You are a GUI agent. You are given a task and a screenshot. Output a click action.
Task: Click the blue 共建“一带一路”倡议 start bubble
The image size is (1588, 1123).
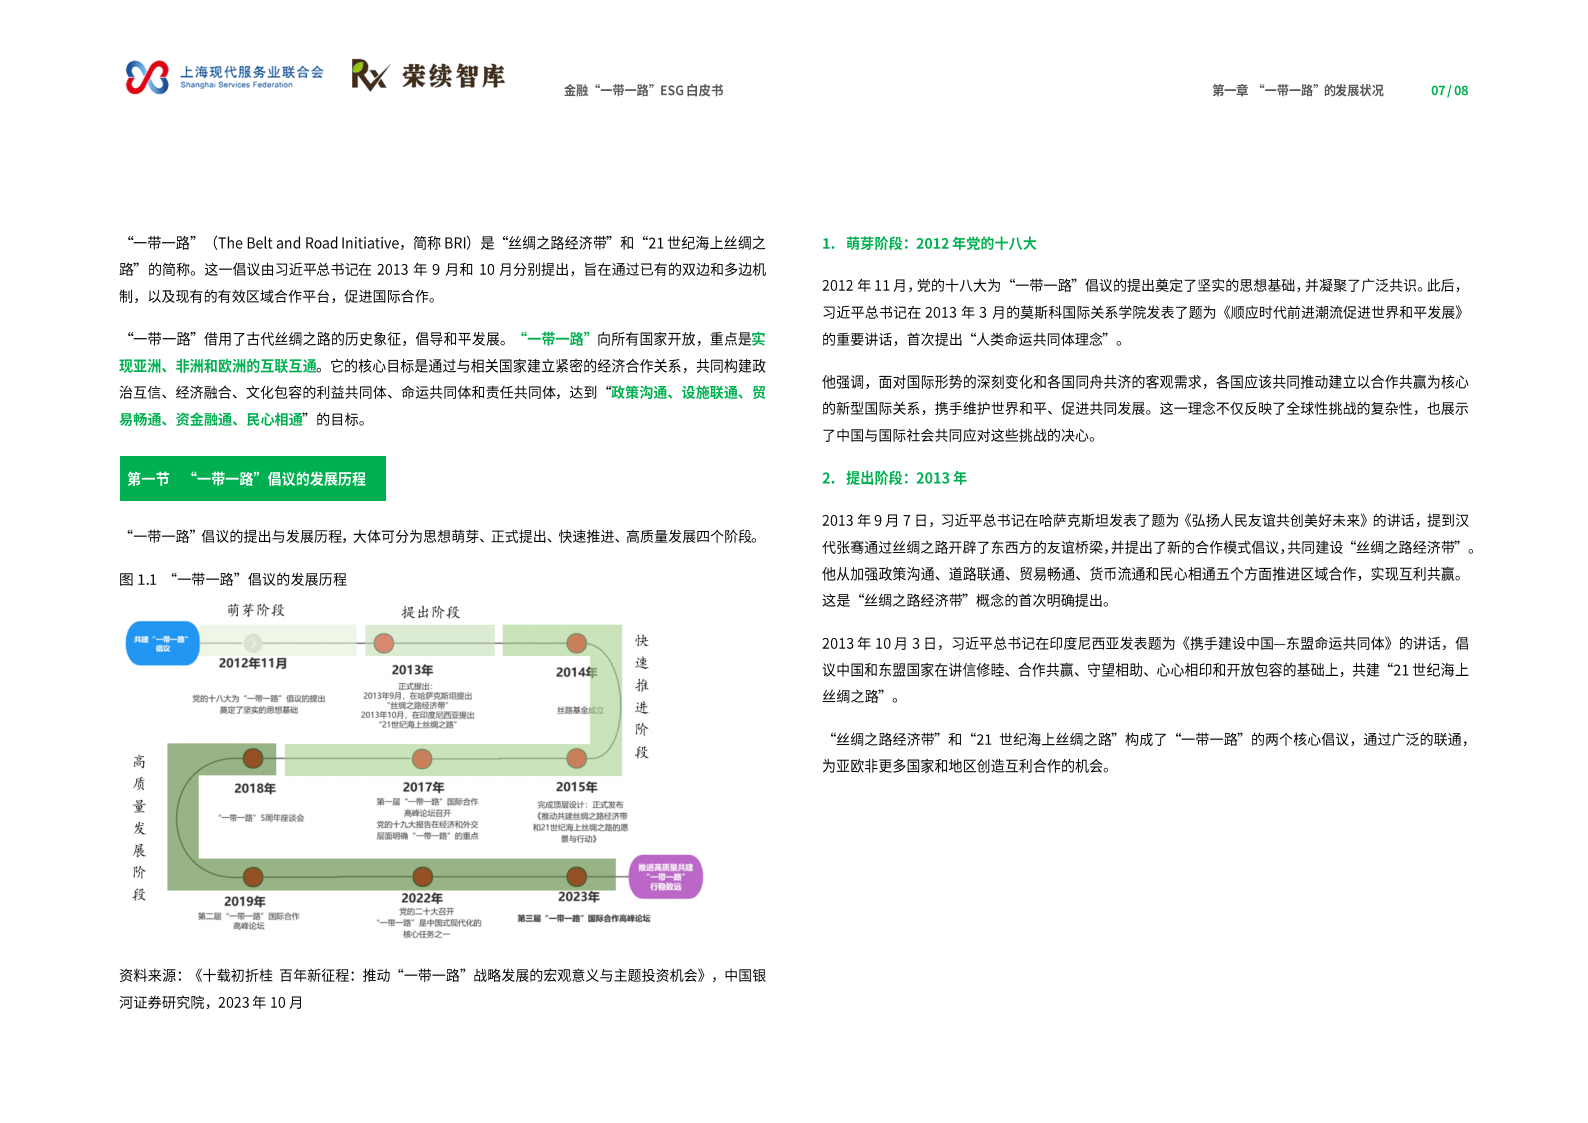[162, 644]
